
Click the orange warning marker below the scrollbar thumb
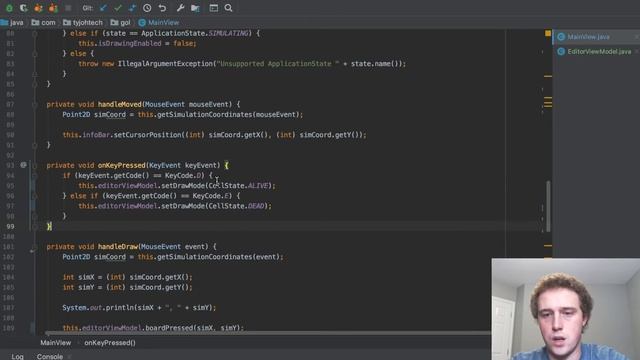coord(548,246)
